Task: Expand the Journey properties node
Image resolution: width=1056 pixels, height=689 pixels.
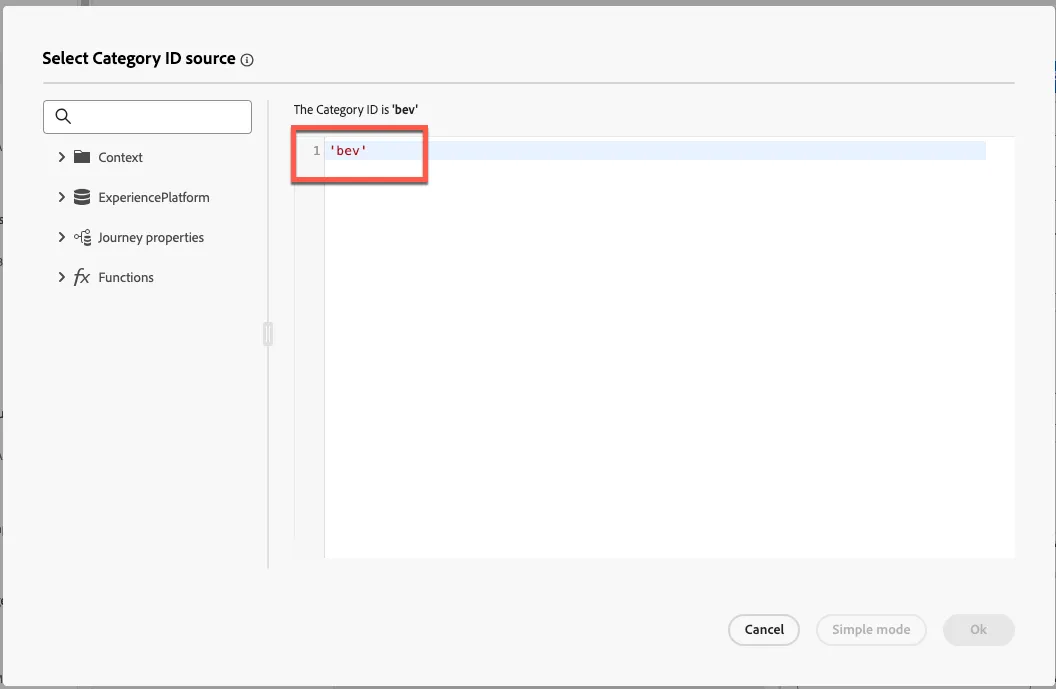Action: 61,237
